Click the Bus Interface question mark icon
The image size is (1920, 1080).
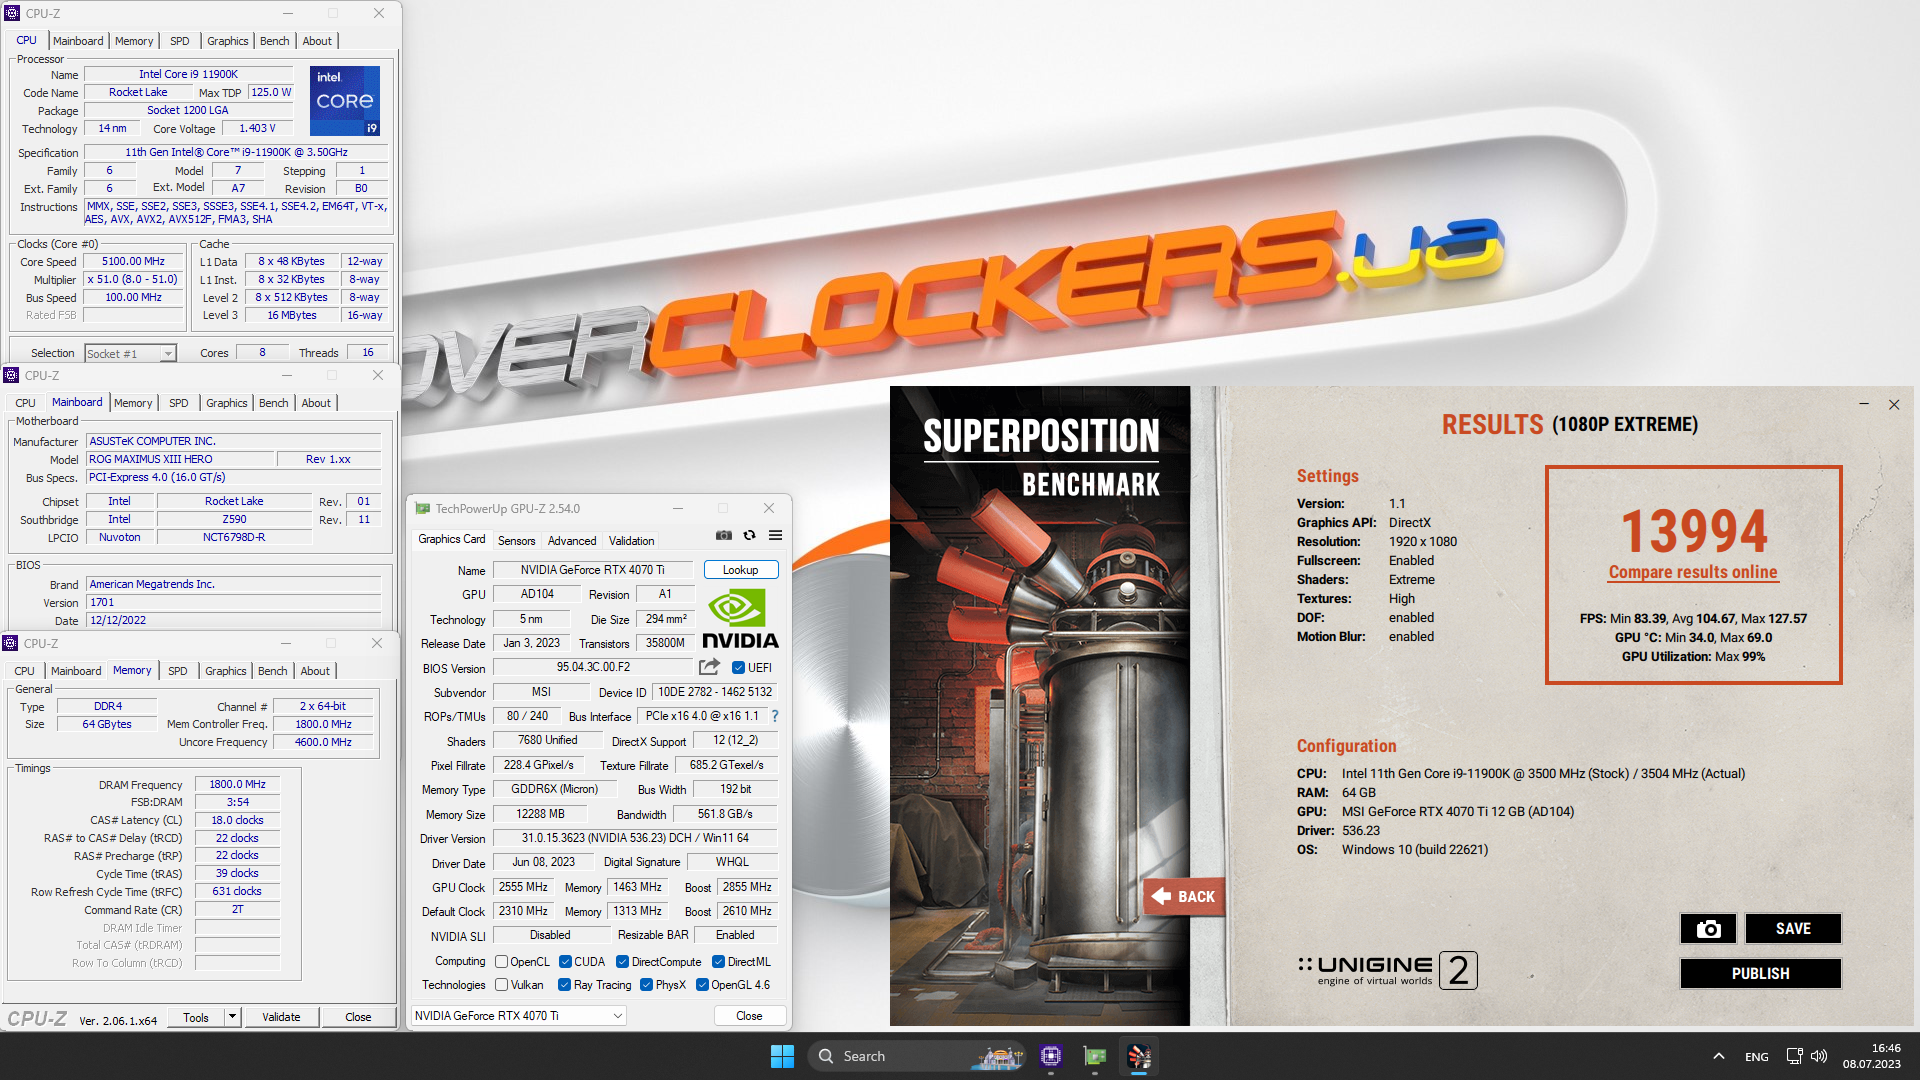(774, 716)
